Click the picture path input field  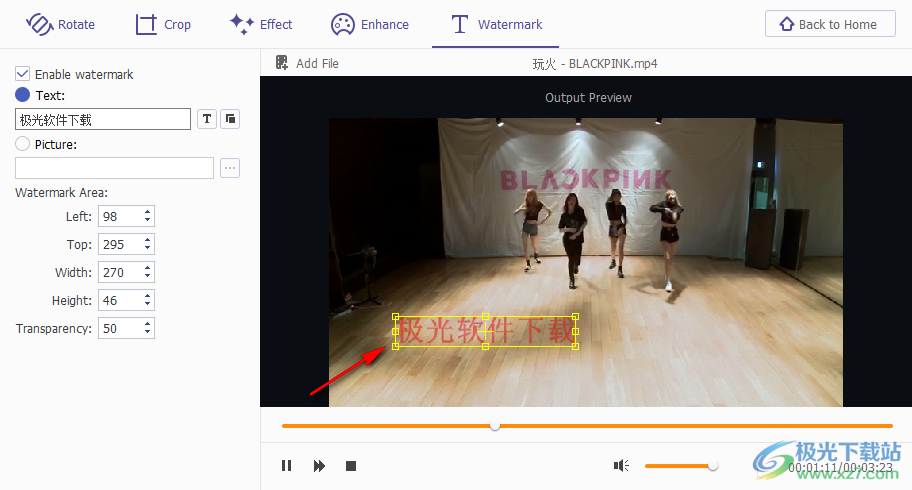point(115,168)
